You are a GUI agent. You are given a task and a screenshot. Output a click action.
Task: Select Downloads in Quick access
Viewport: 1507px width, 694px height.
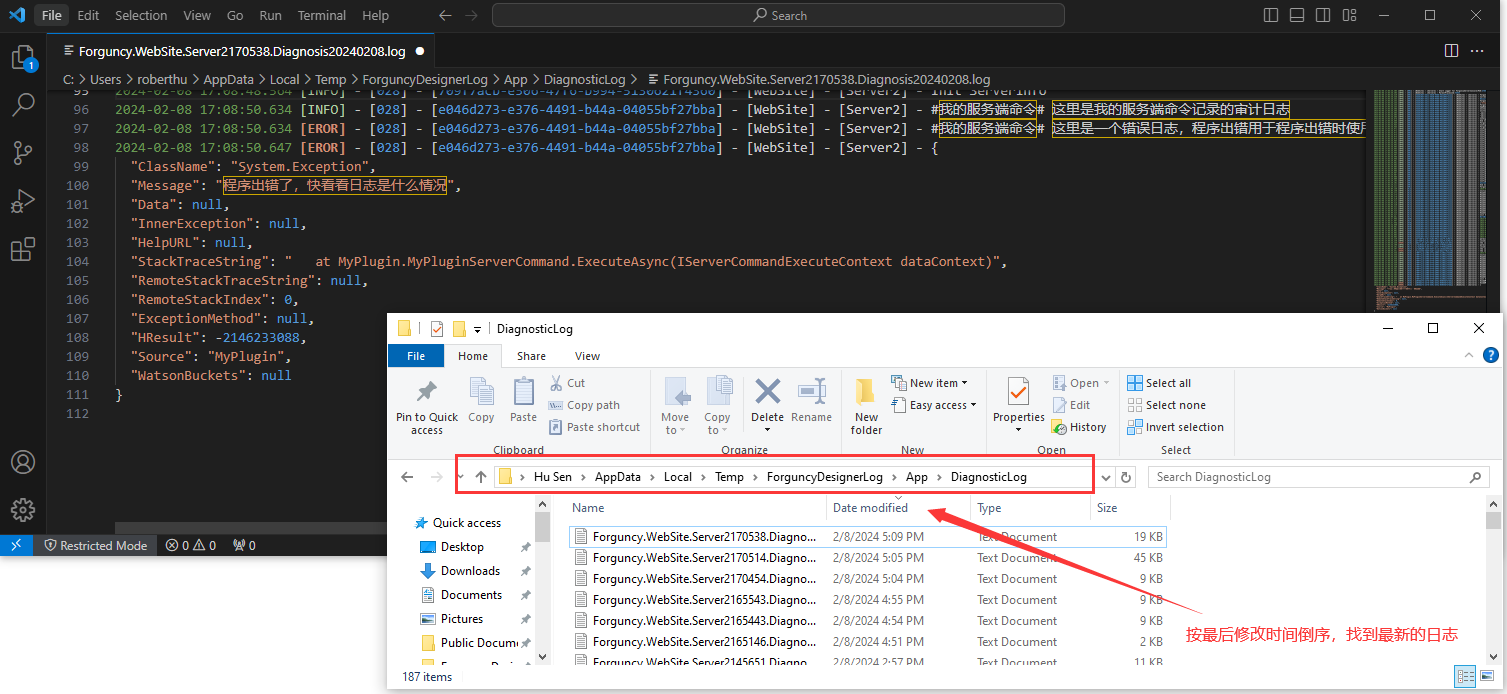[x=470, y=571]
